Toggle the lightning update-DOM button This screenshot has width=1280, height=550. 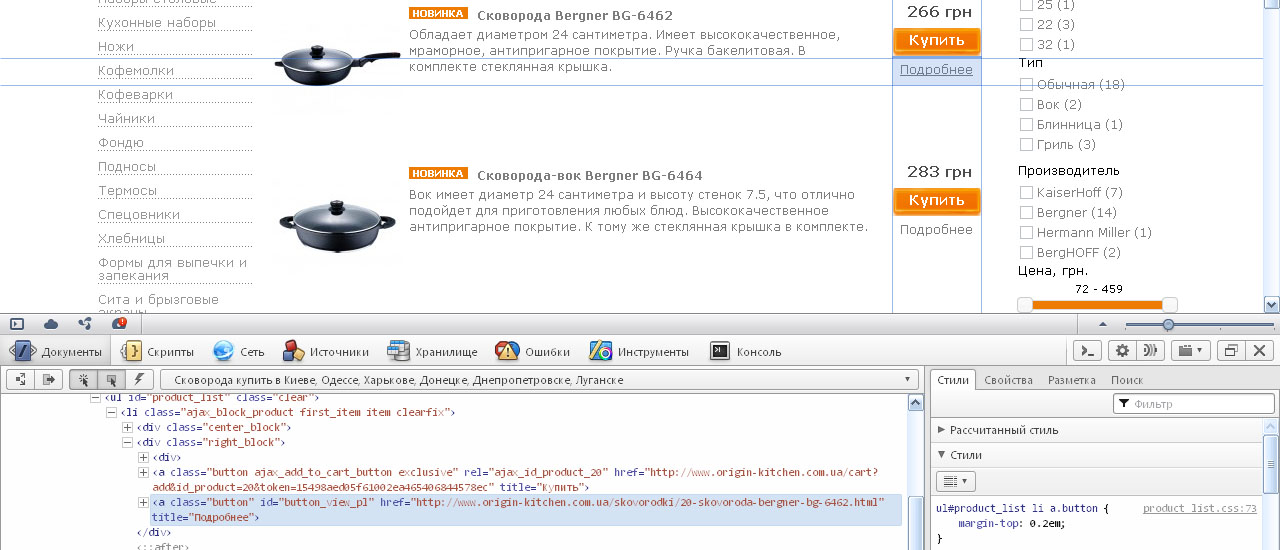pyautogui.click(x=139, y=380)
